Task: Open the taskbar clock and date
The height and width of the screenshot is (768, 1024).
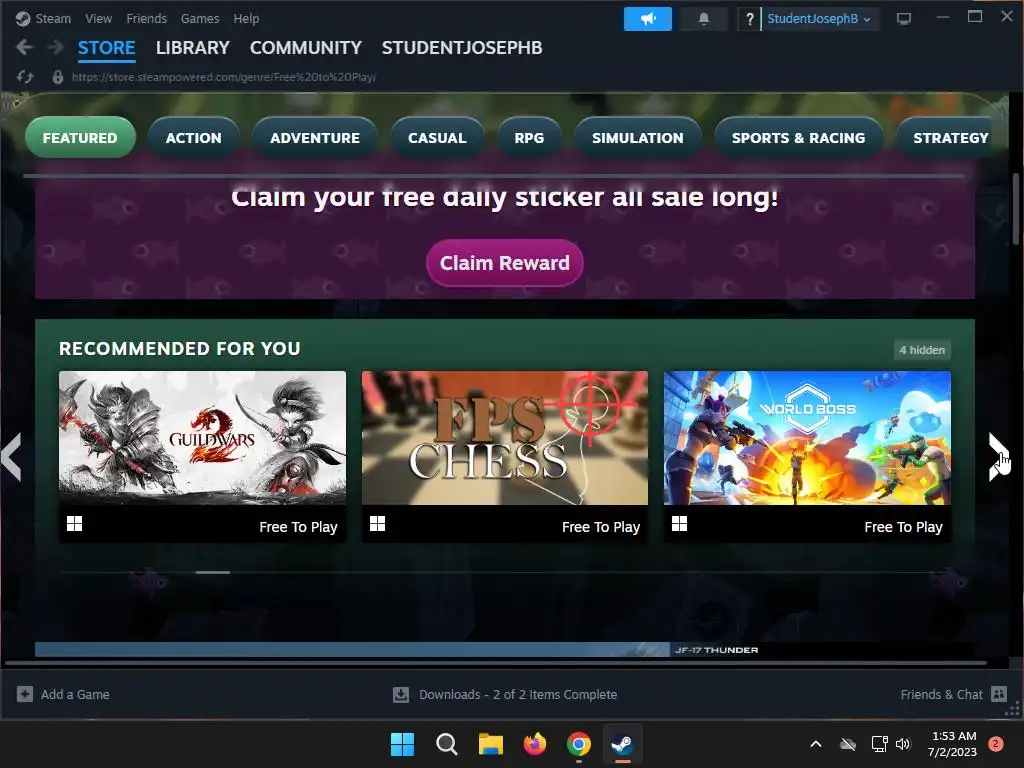Action: (953, 744)
